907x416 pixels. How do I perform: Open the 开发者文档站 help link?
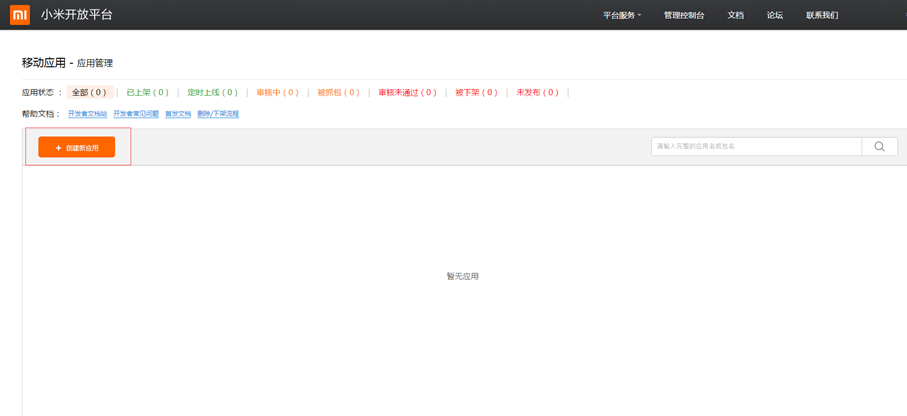coord(87,114)
